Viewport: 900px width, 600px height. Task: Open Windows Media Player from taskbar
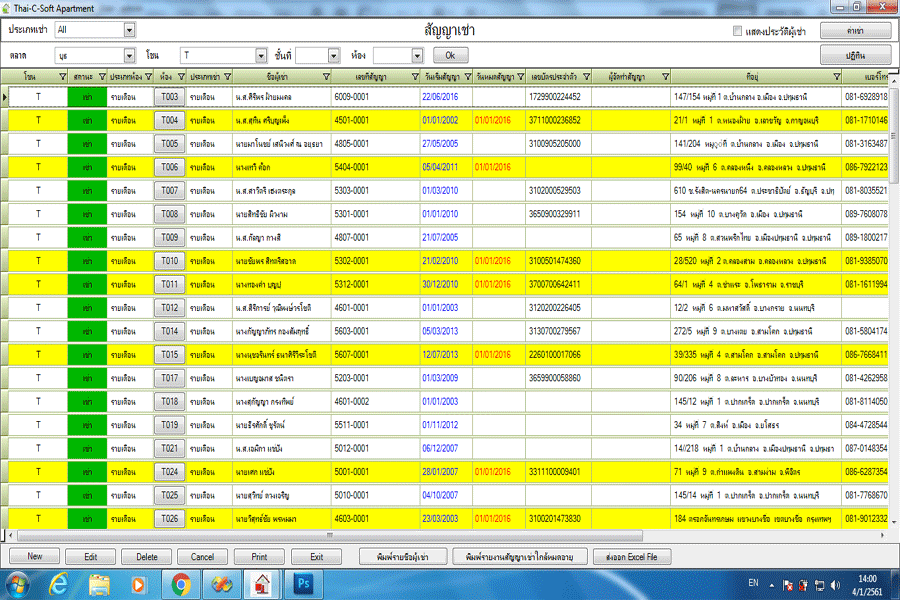(x=140, y=583)
